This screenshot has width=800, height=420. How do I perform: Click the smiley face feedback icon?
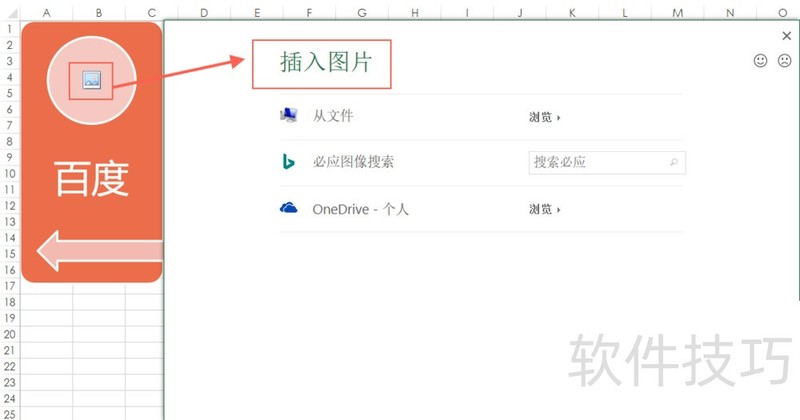[x=760, y=61]
